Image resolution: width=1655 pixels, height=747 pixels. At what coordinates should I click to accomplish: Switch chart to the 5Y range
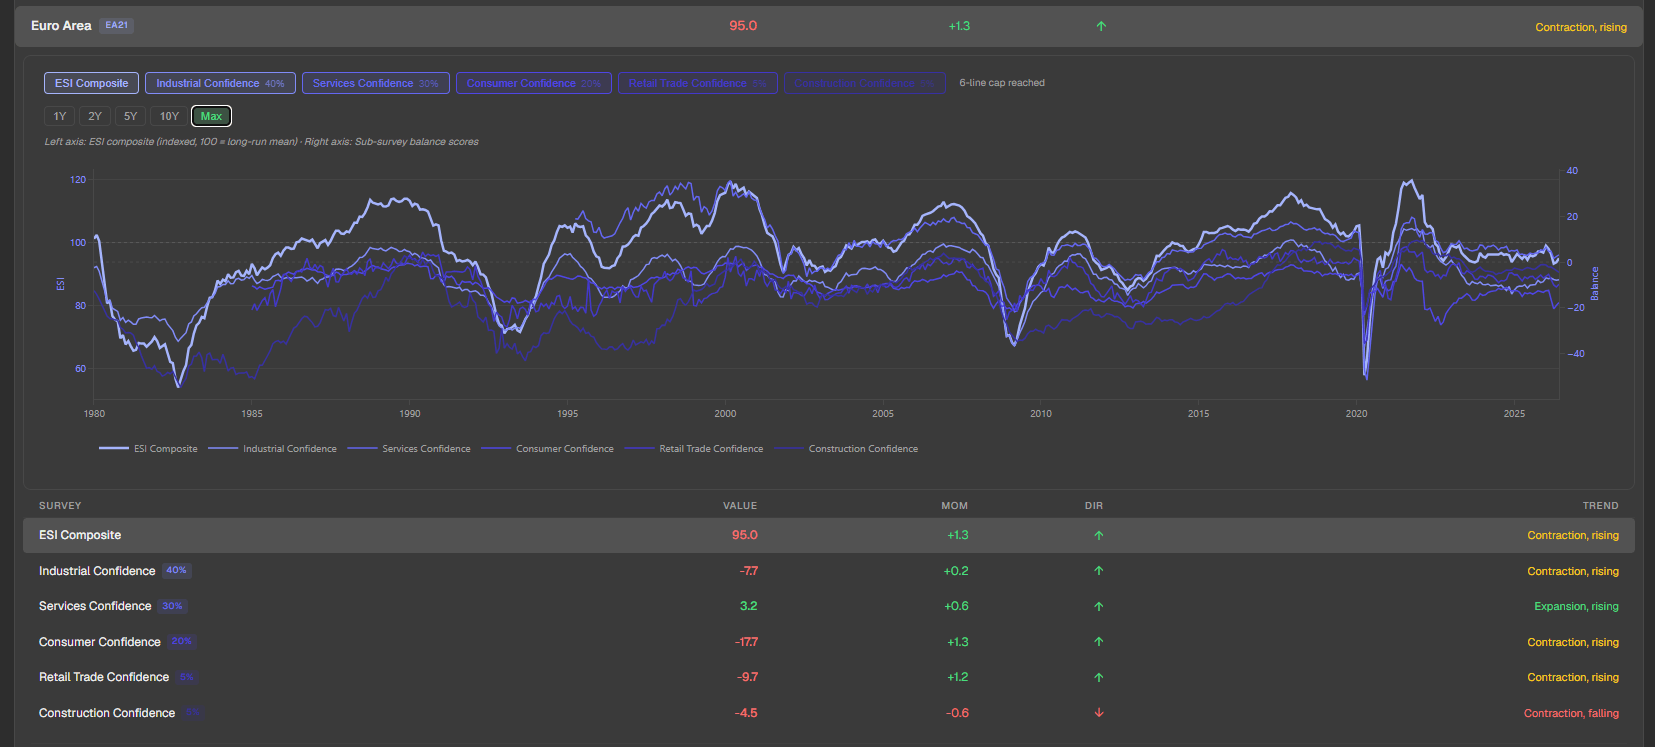130,116
